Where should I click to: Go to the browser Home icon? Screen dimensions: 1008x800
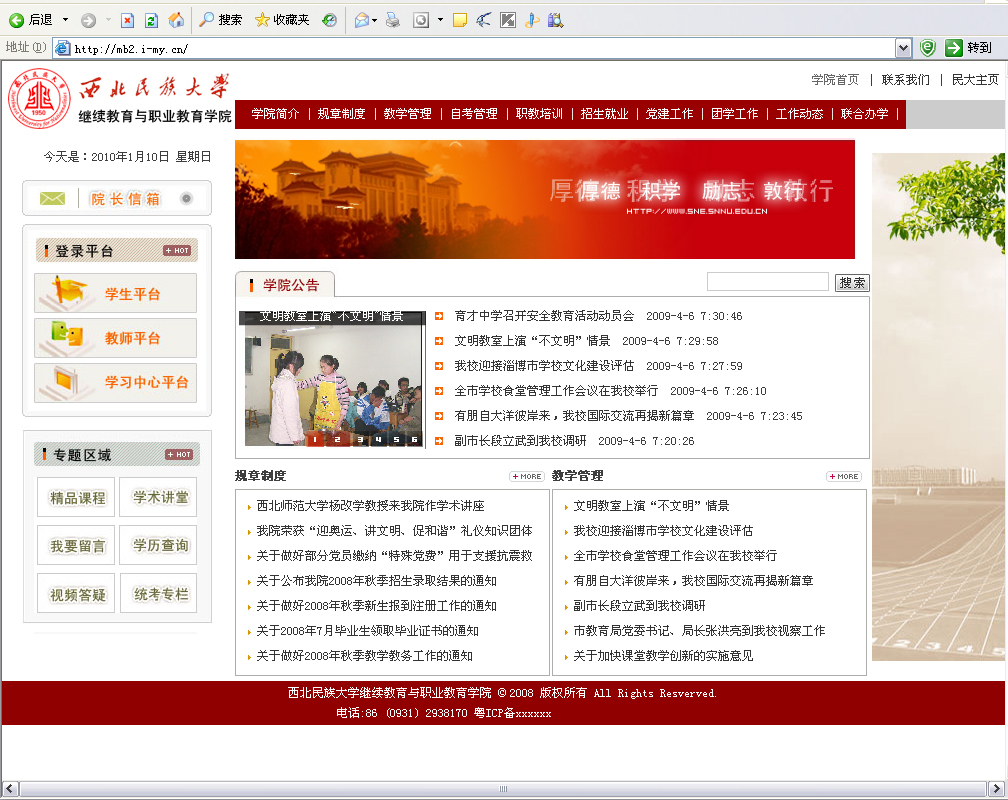click(x=176, y=21)
